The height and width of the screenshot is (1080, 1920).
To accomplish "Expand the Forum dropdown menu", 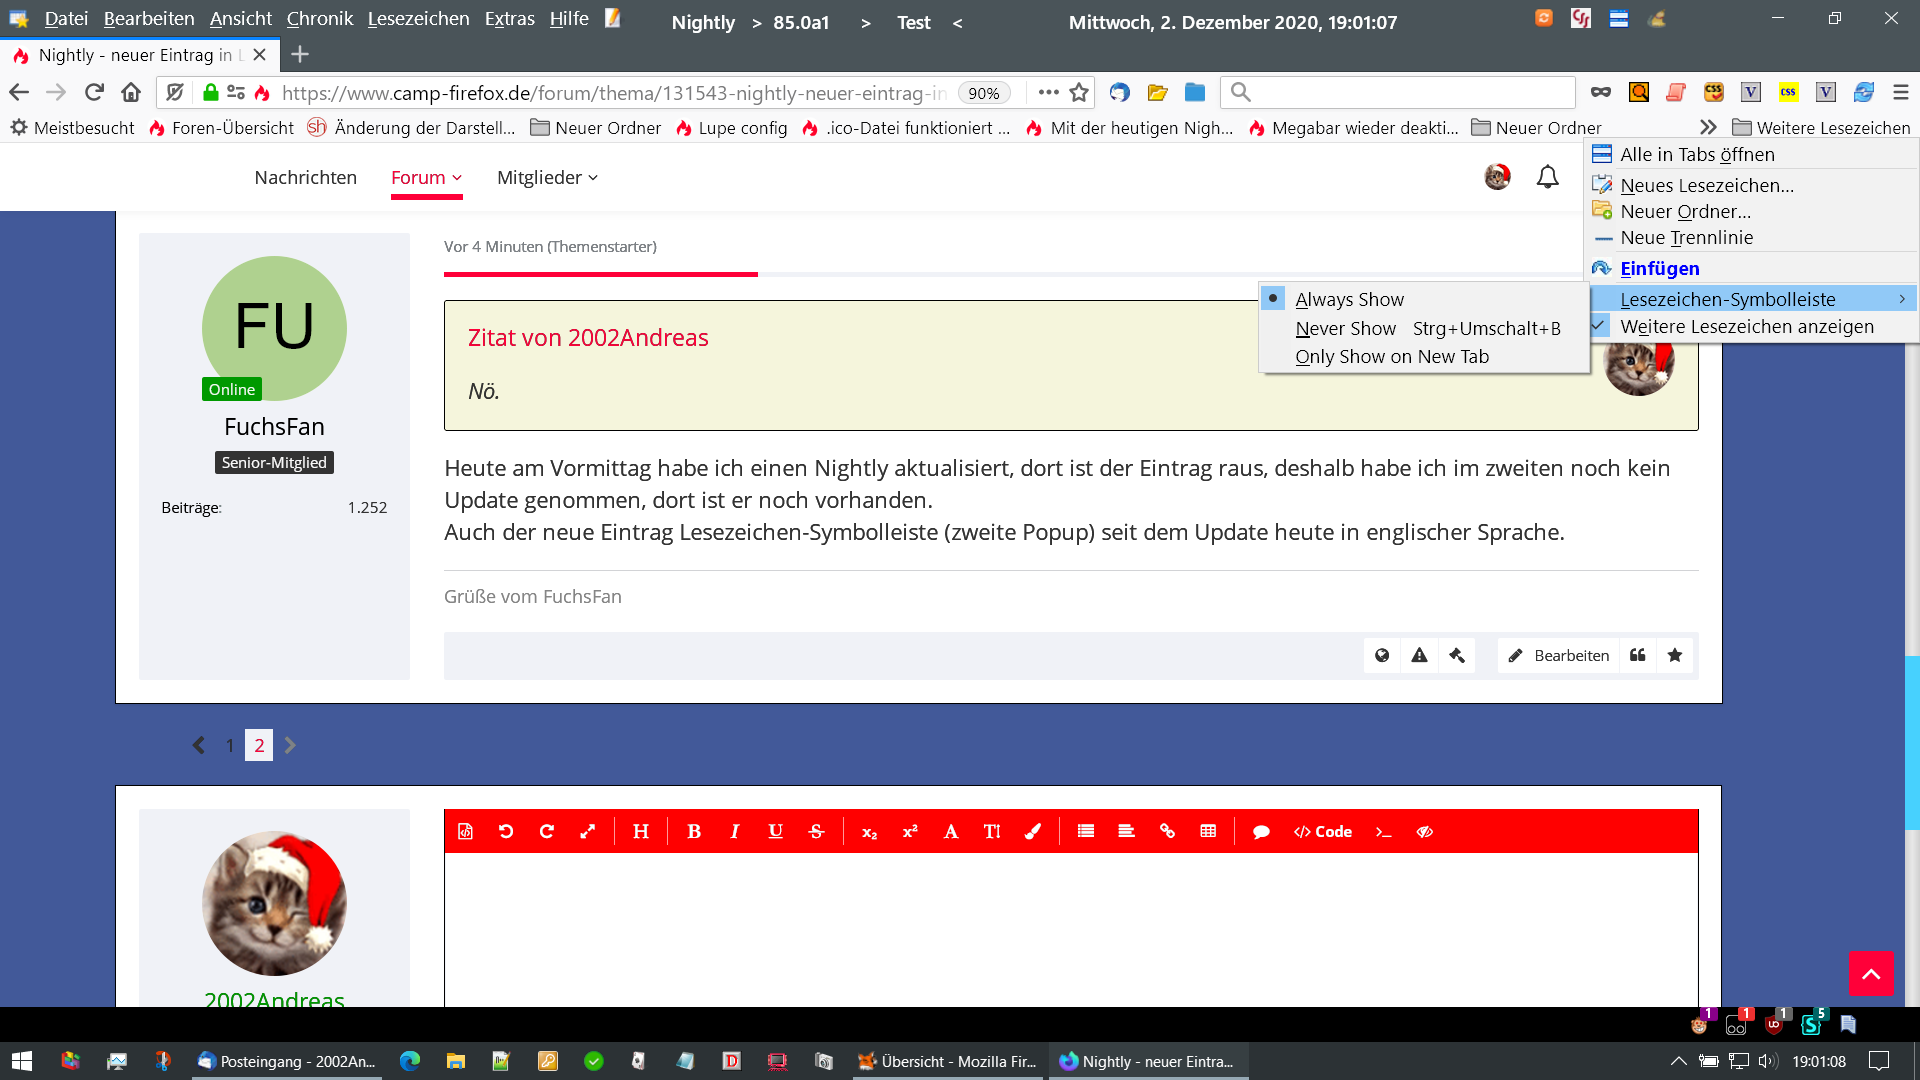I will click(426, 177).
